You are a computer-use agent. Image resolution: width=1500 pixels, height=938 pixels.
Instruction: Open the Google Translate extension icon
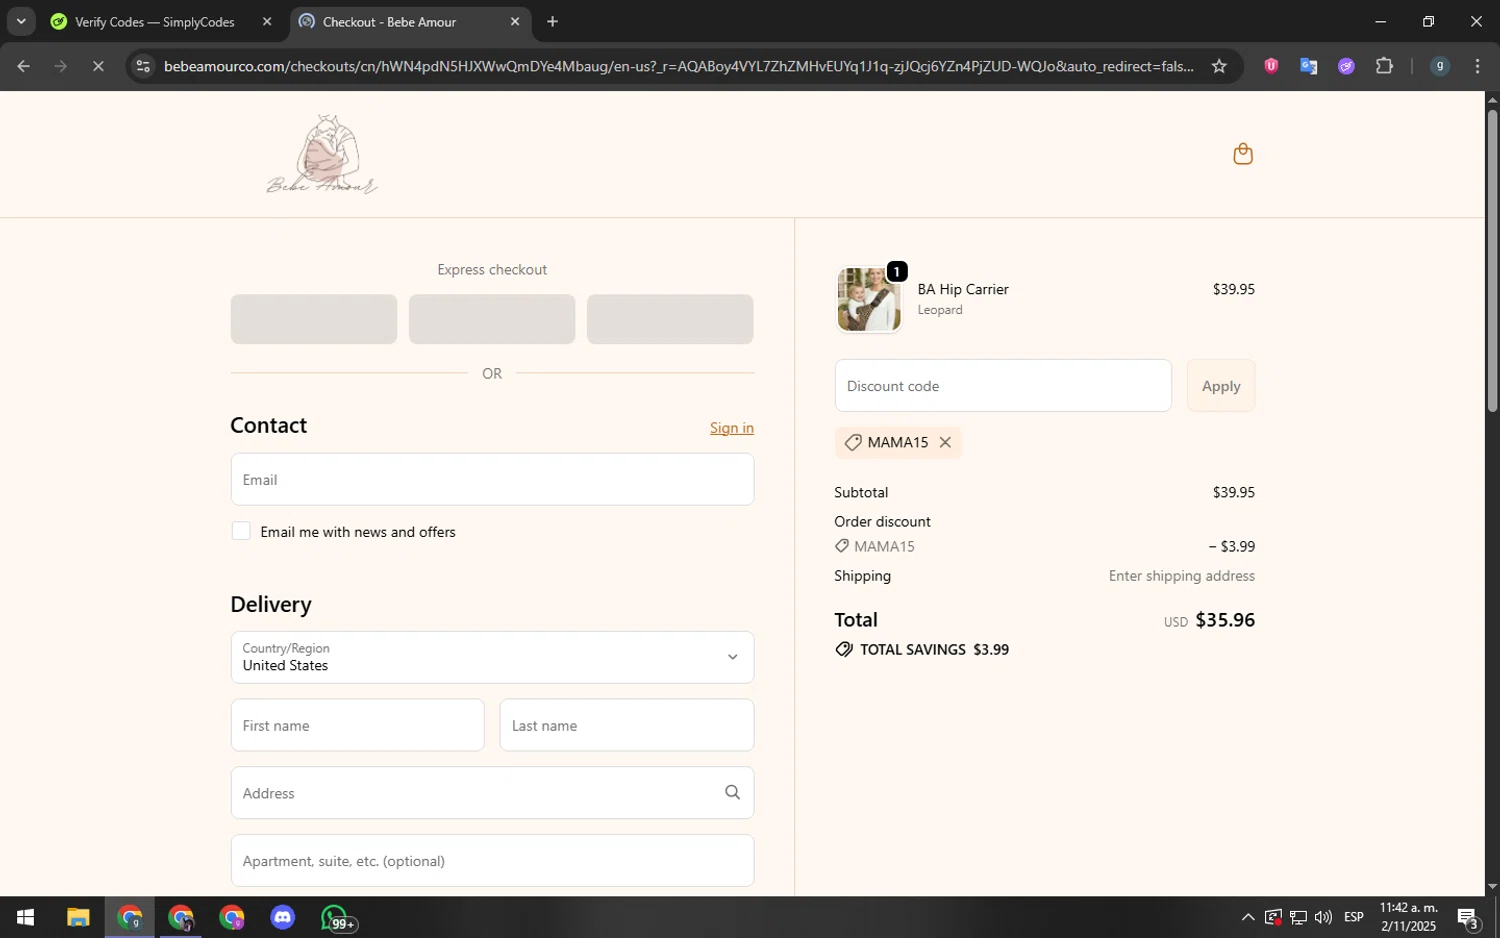point(1309,66)
